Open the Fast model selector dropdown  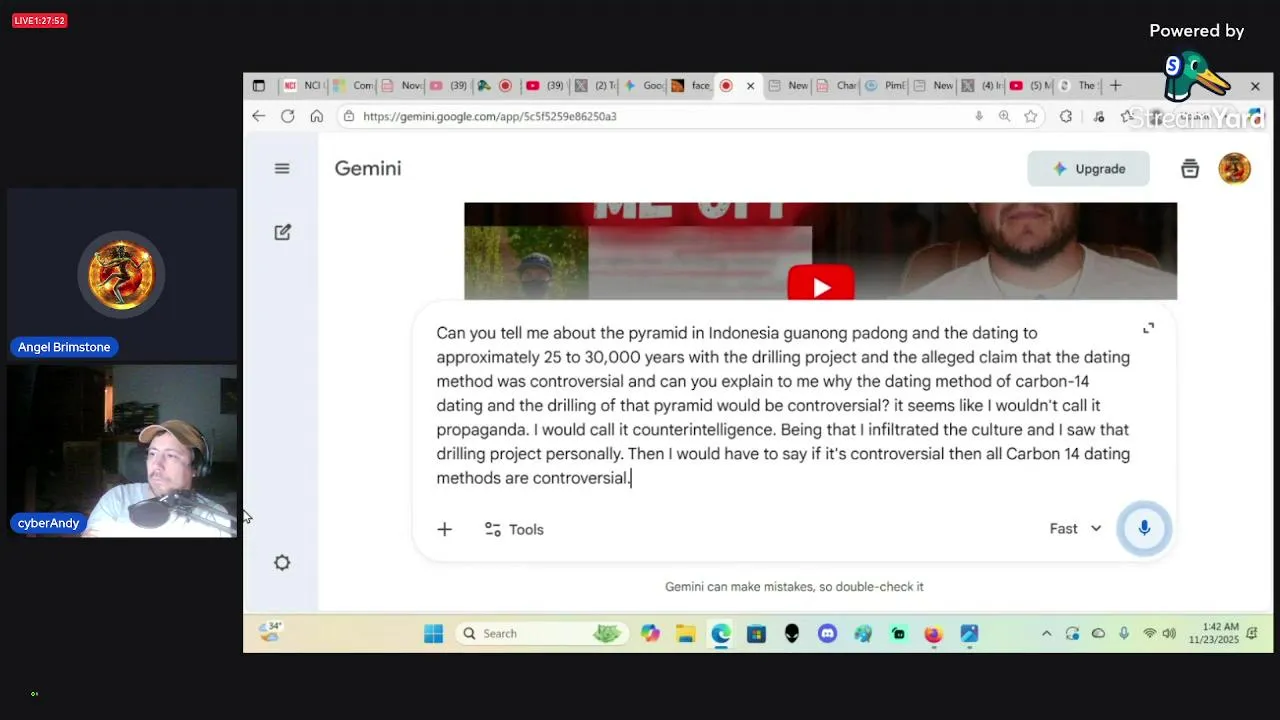(1075, 528)
